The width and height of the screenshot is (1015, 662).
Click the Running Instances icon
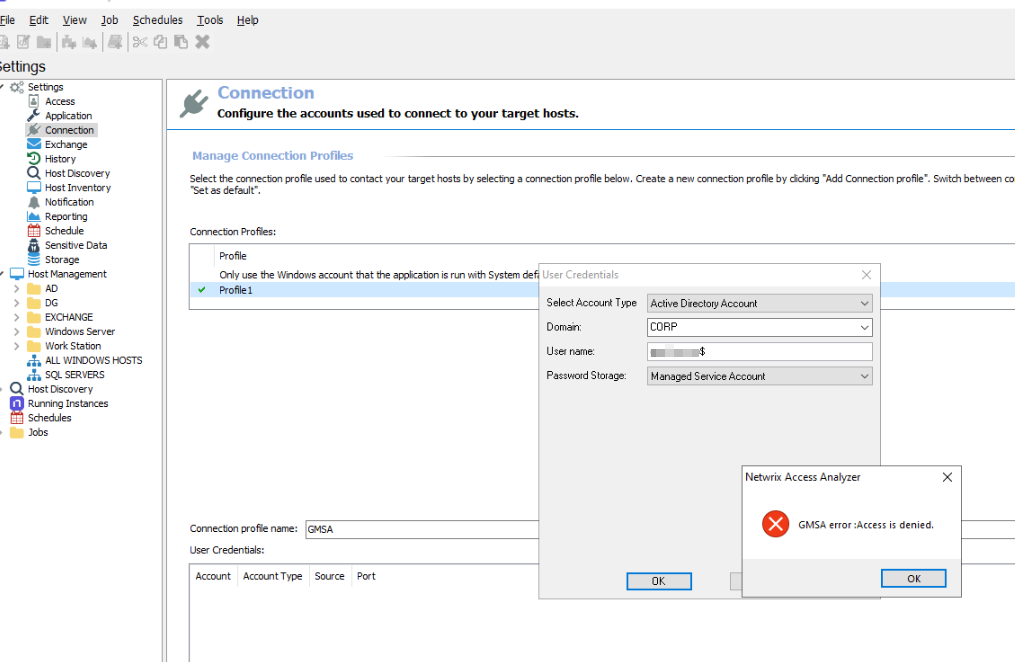[17, 403]
